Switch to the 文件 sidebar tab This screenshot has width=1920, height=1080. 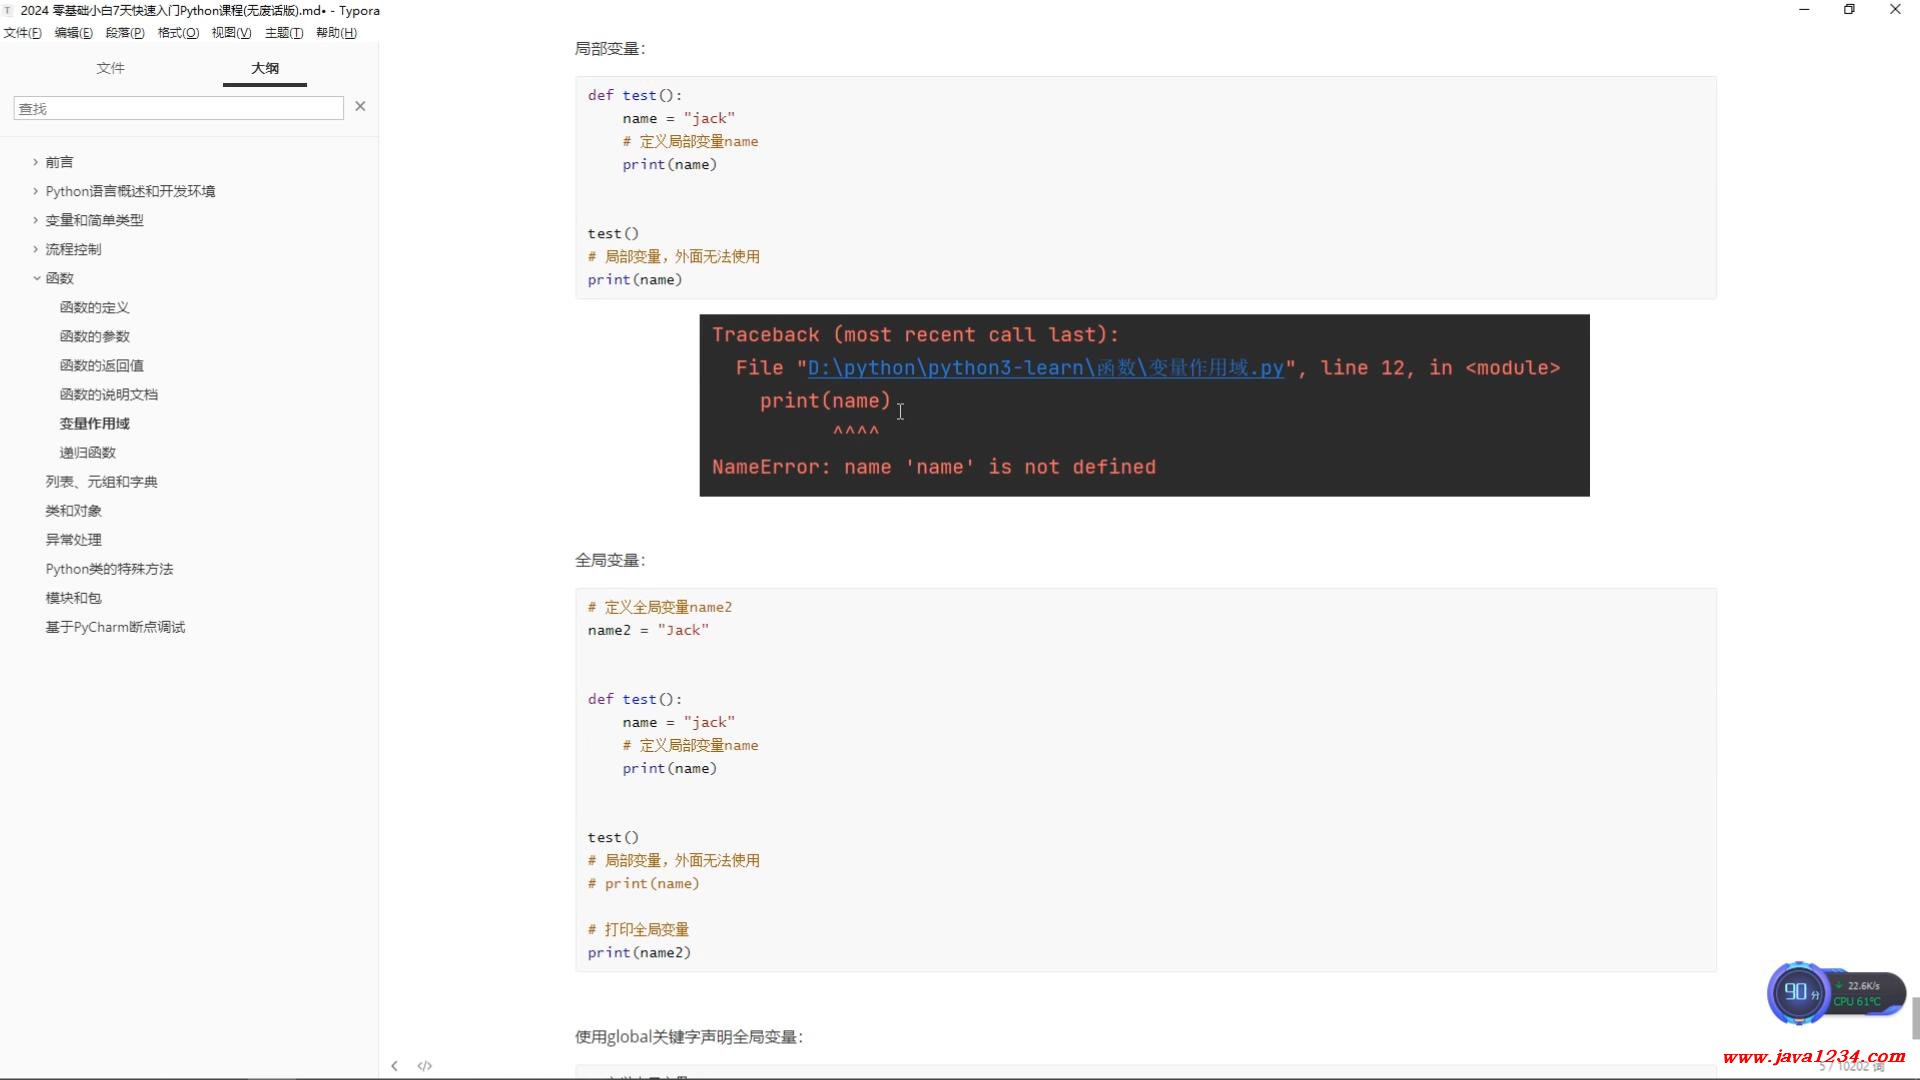110,68
